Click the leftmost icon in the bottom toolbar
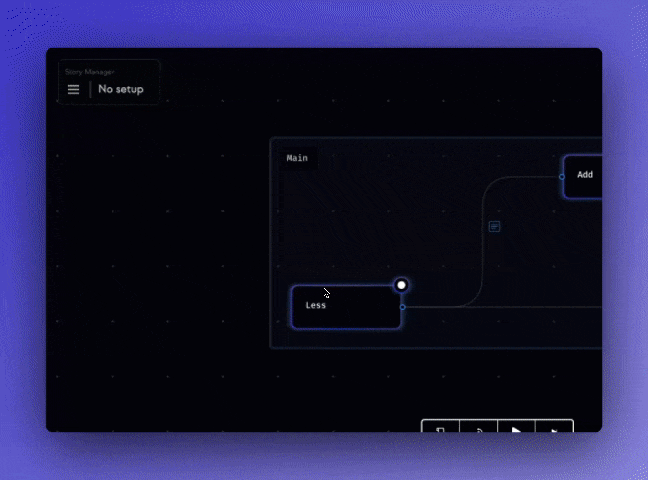The height and width of the screenshot is (480, 648). tap(440, 428)
